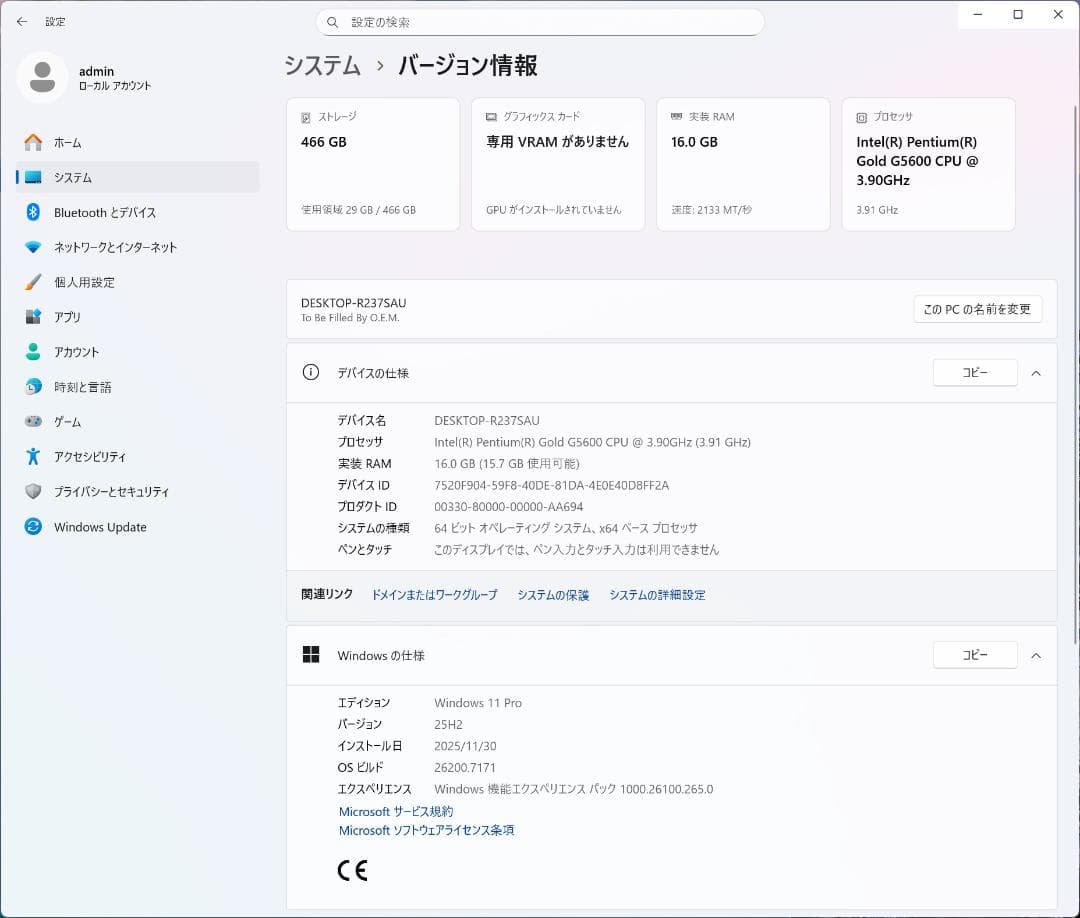Collapse the デバイスの仕様 section
1080x918 pixels.
1036,372
